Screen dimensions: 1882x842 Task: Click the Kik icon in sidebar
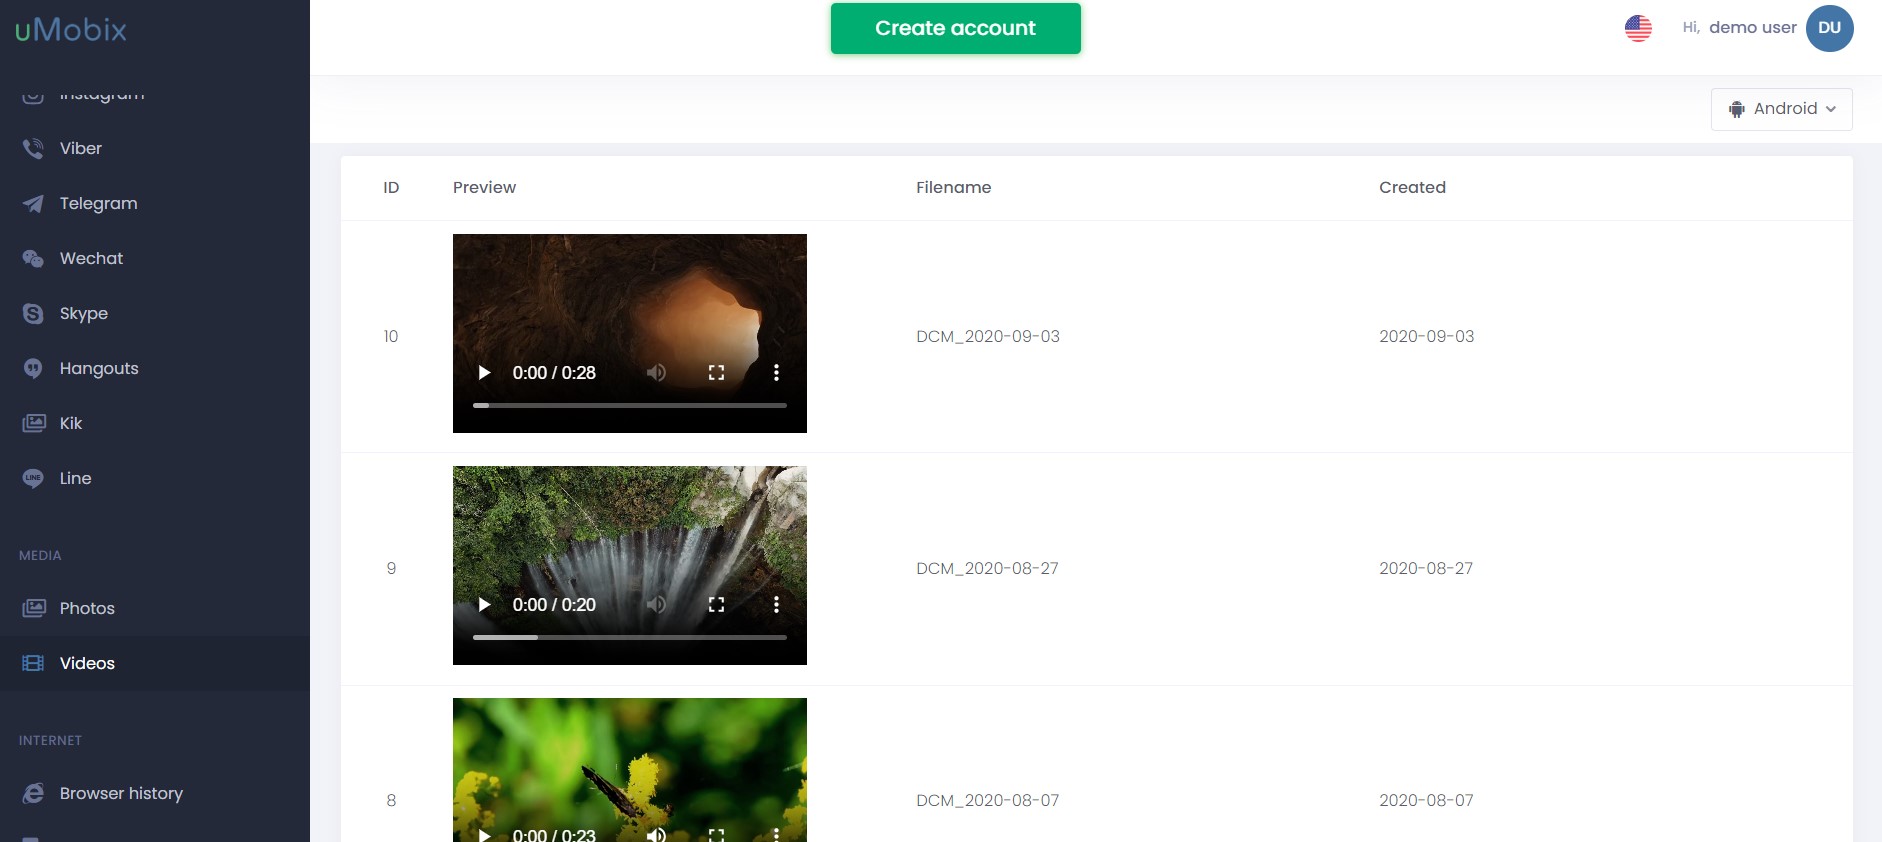(33, 423)
